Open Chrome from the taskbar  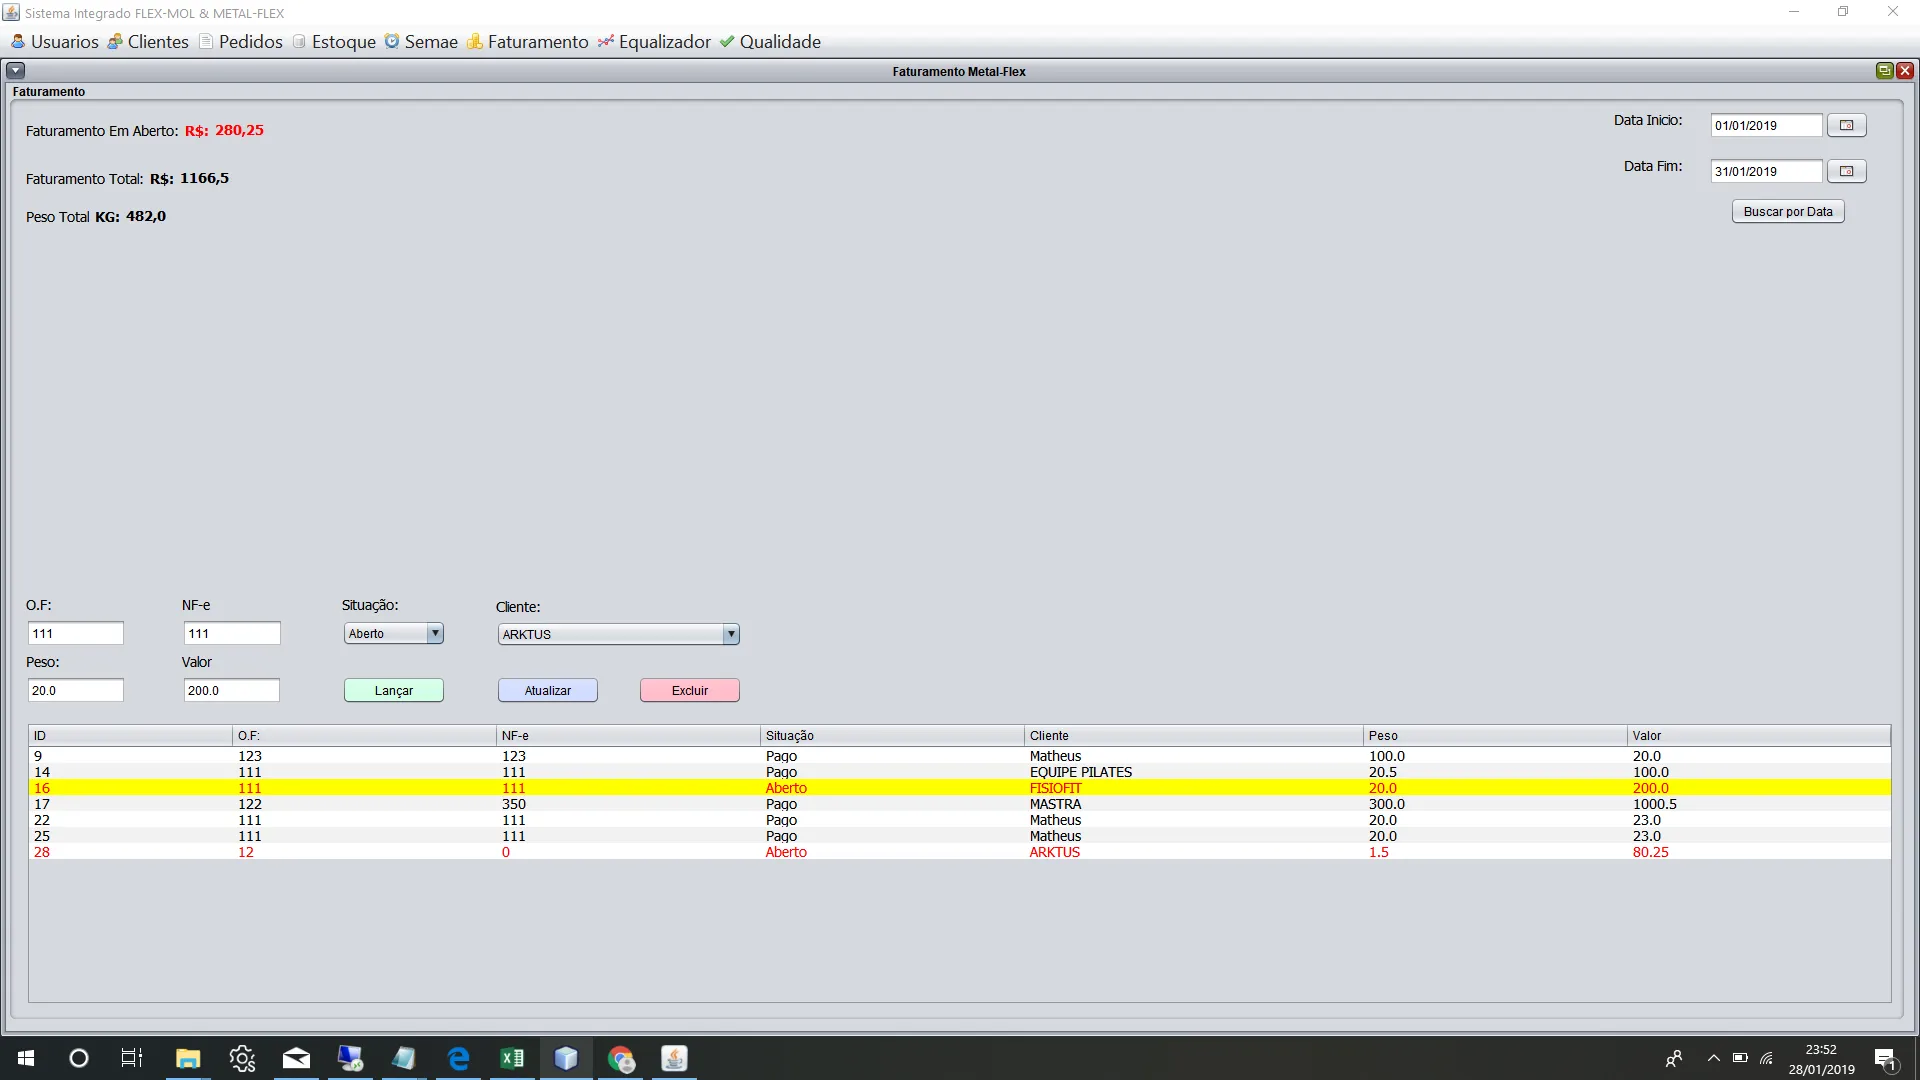621,1058
